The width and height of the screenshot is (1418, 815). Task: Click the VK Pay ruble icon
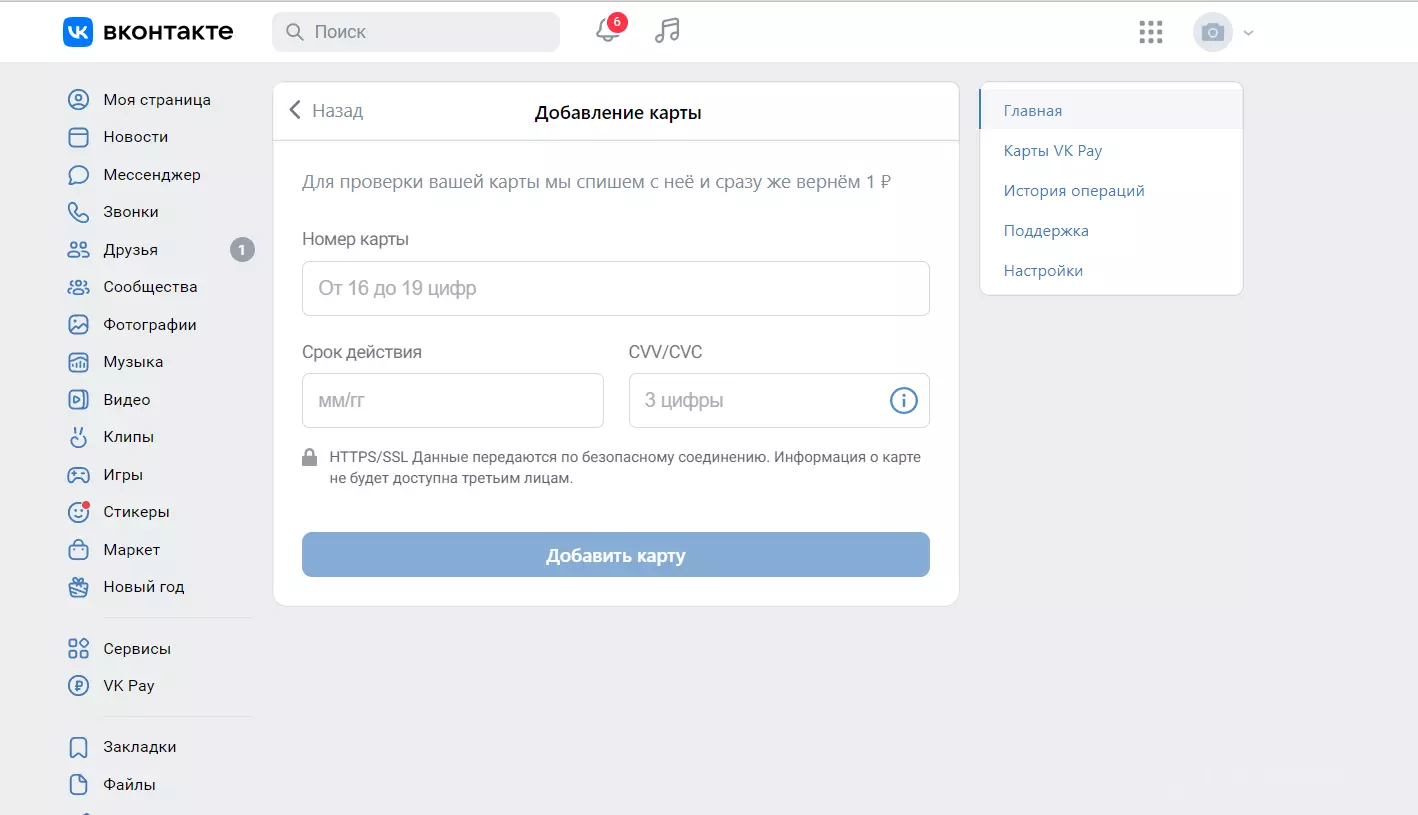(x=78, y=686)
